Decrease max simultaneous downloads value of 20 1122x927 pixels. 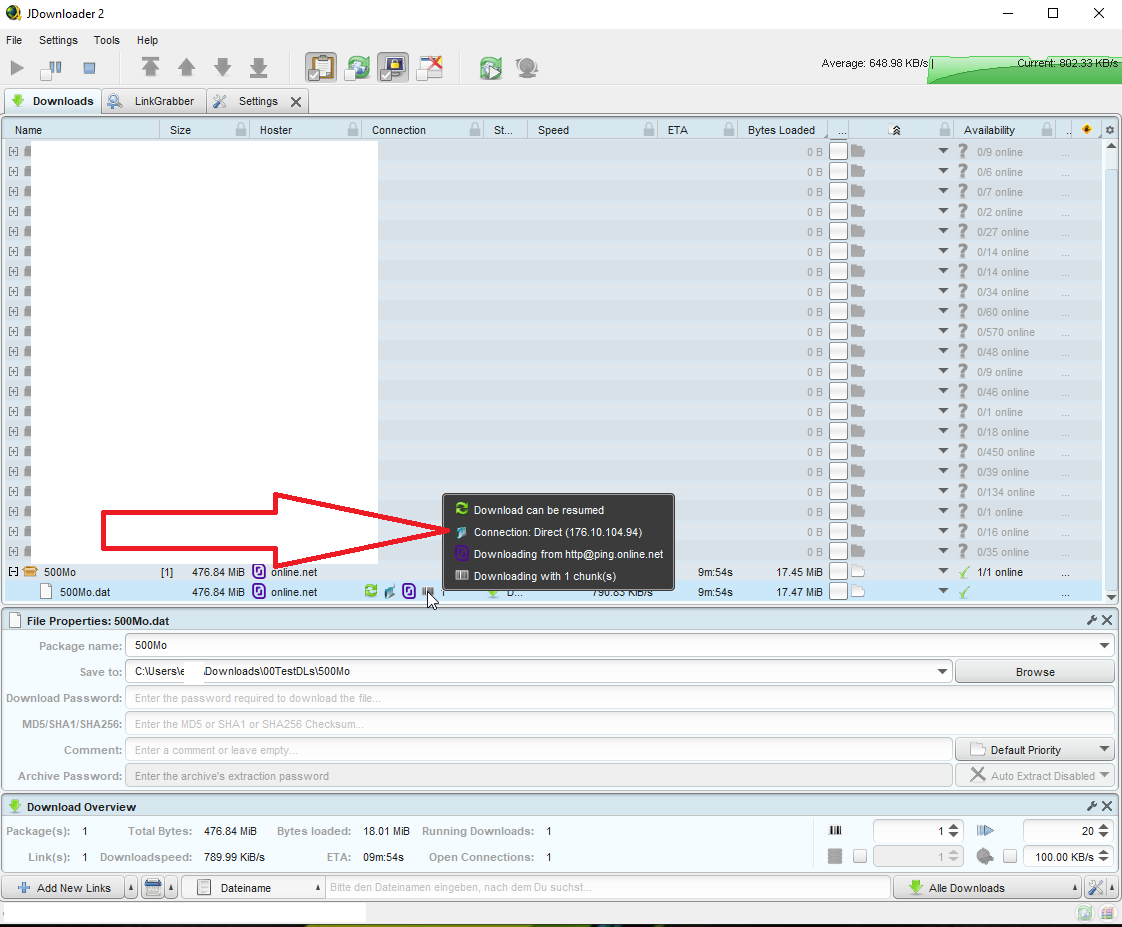(1103, 835)
